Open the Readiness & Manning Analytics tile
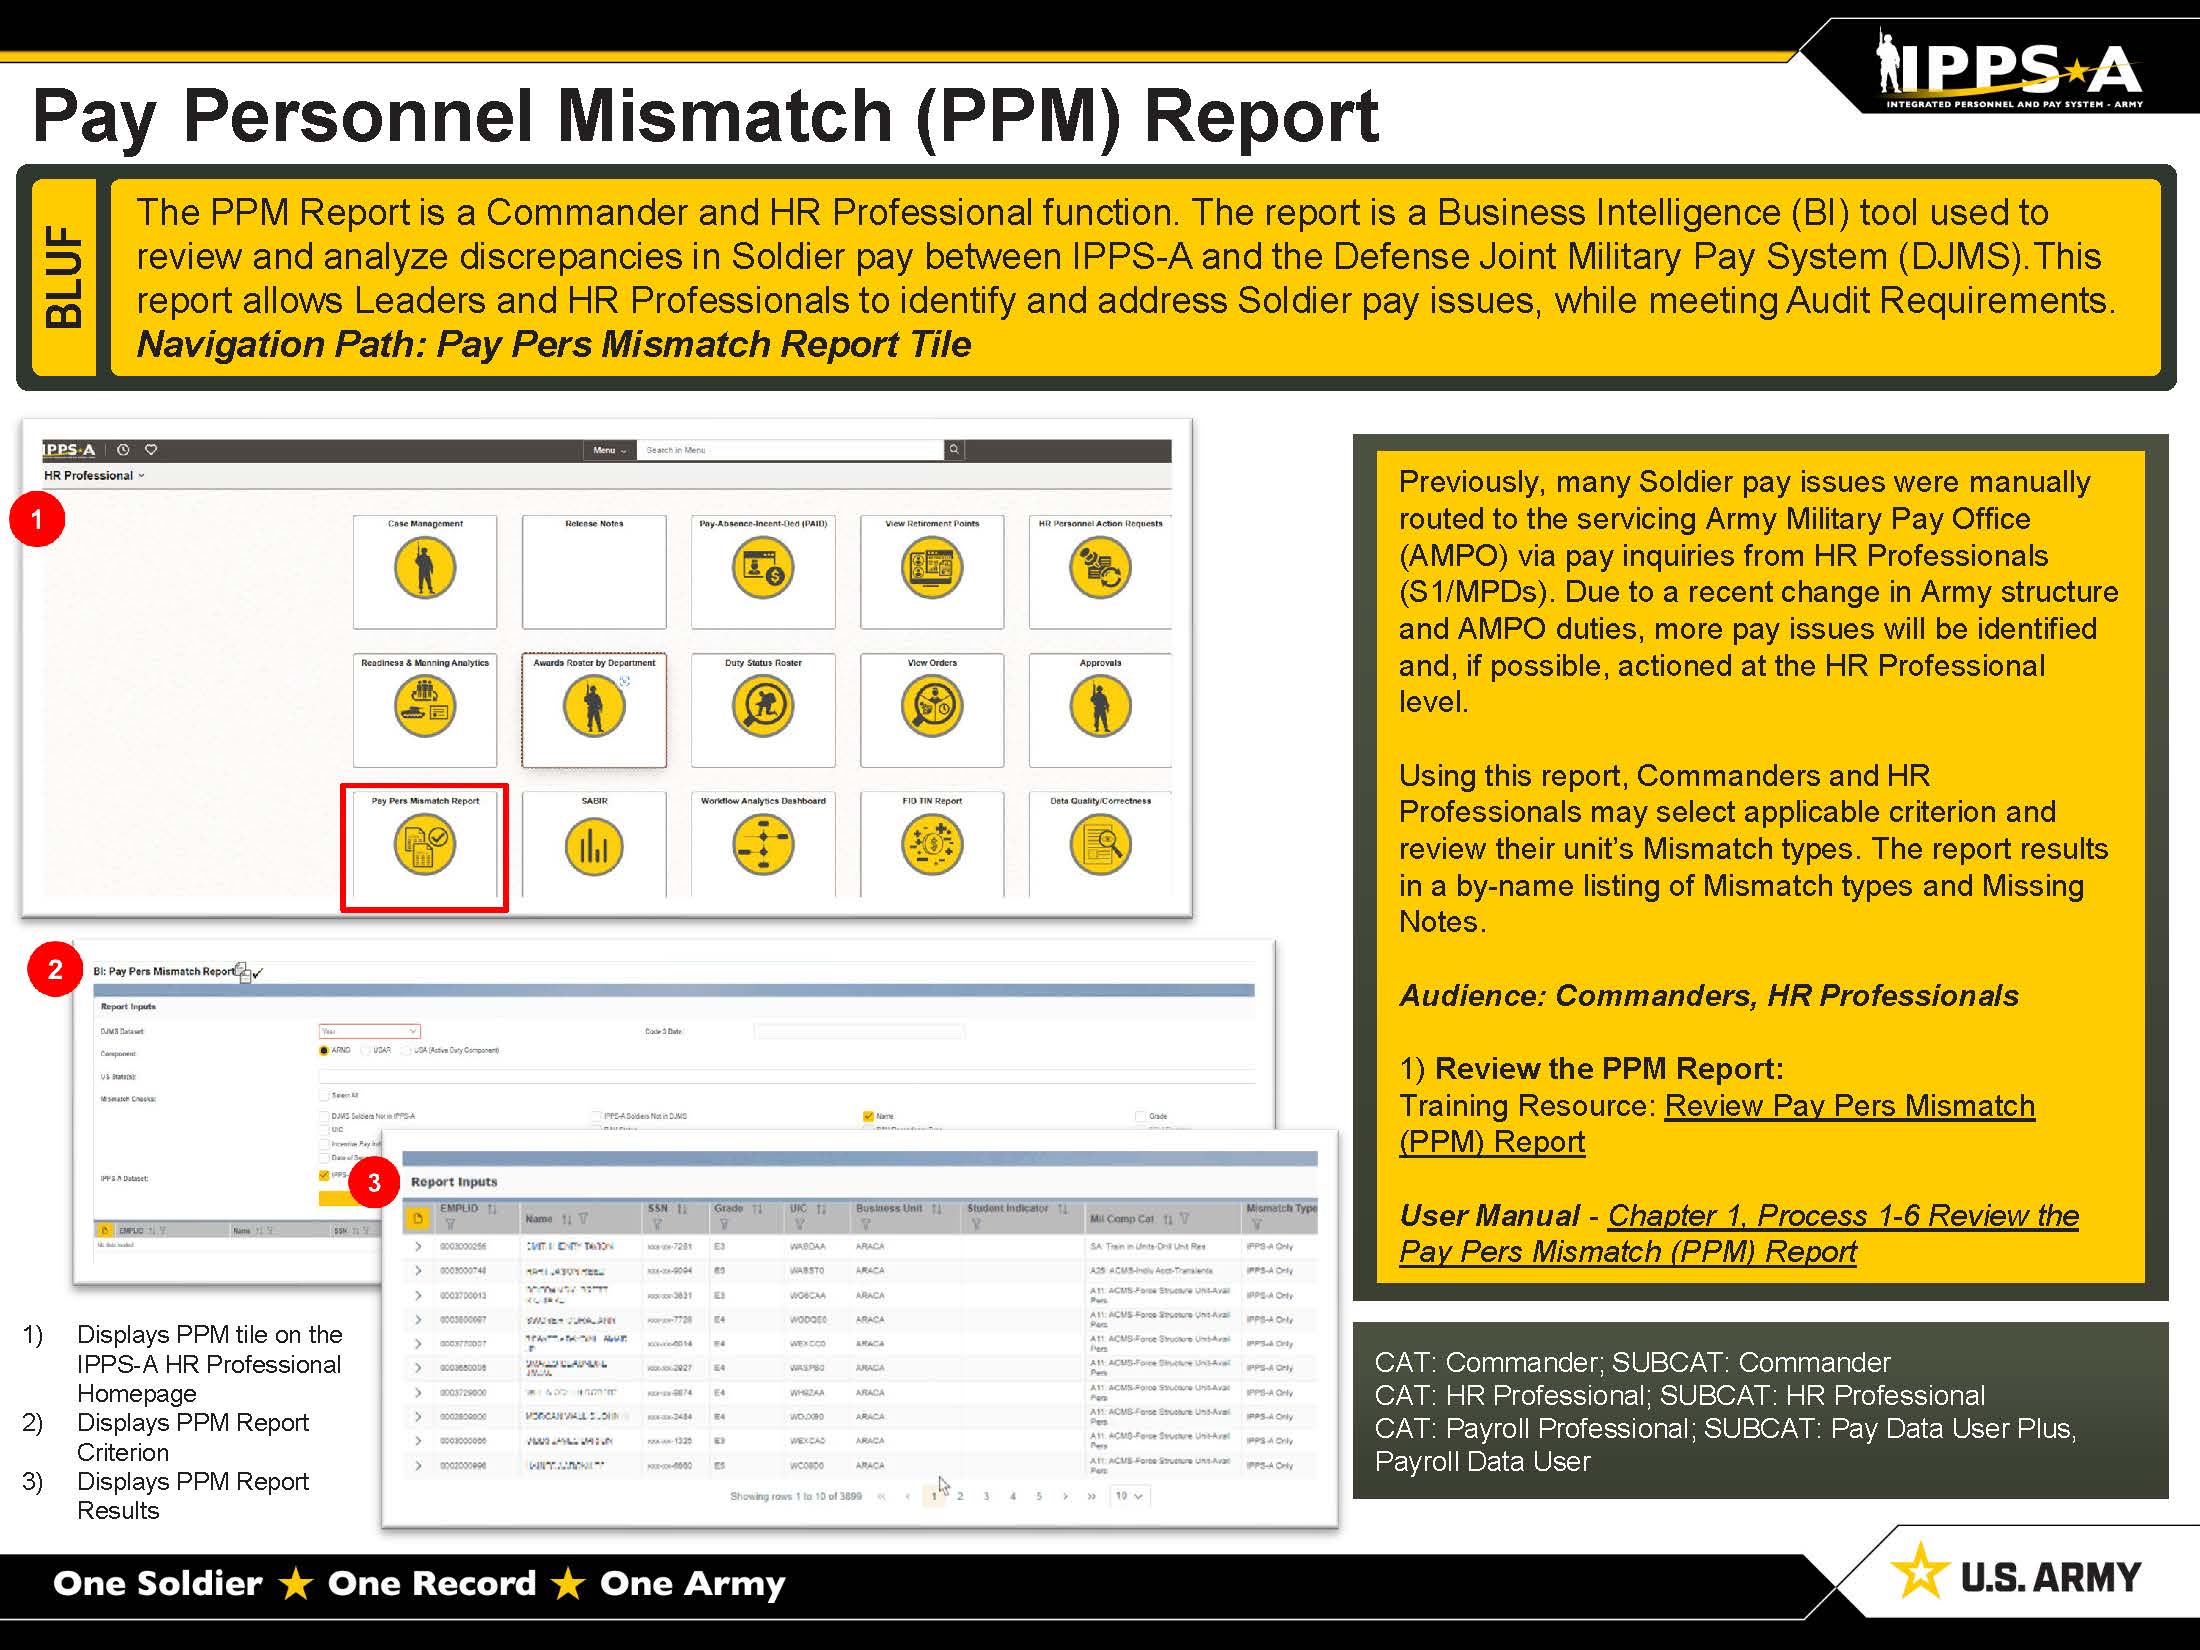Screen dimensions: 2200x1650 click(x=424, y=706)
